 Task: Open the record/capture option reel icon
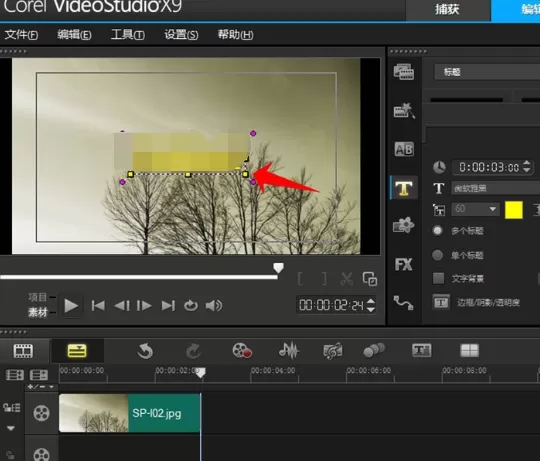[x=242, y=351]
